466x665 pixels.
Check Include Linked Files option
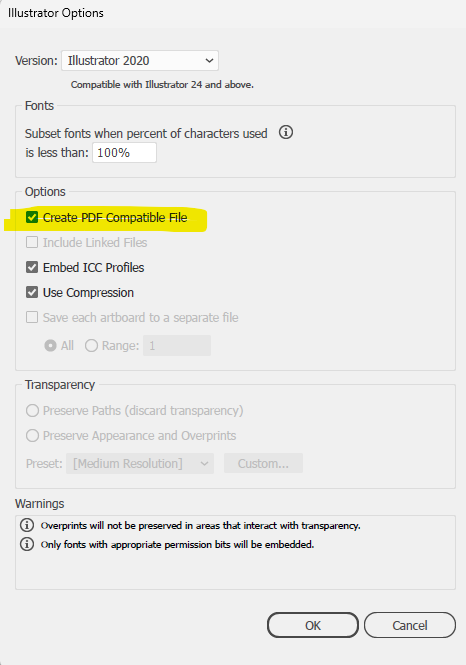[x=32, y=242]
